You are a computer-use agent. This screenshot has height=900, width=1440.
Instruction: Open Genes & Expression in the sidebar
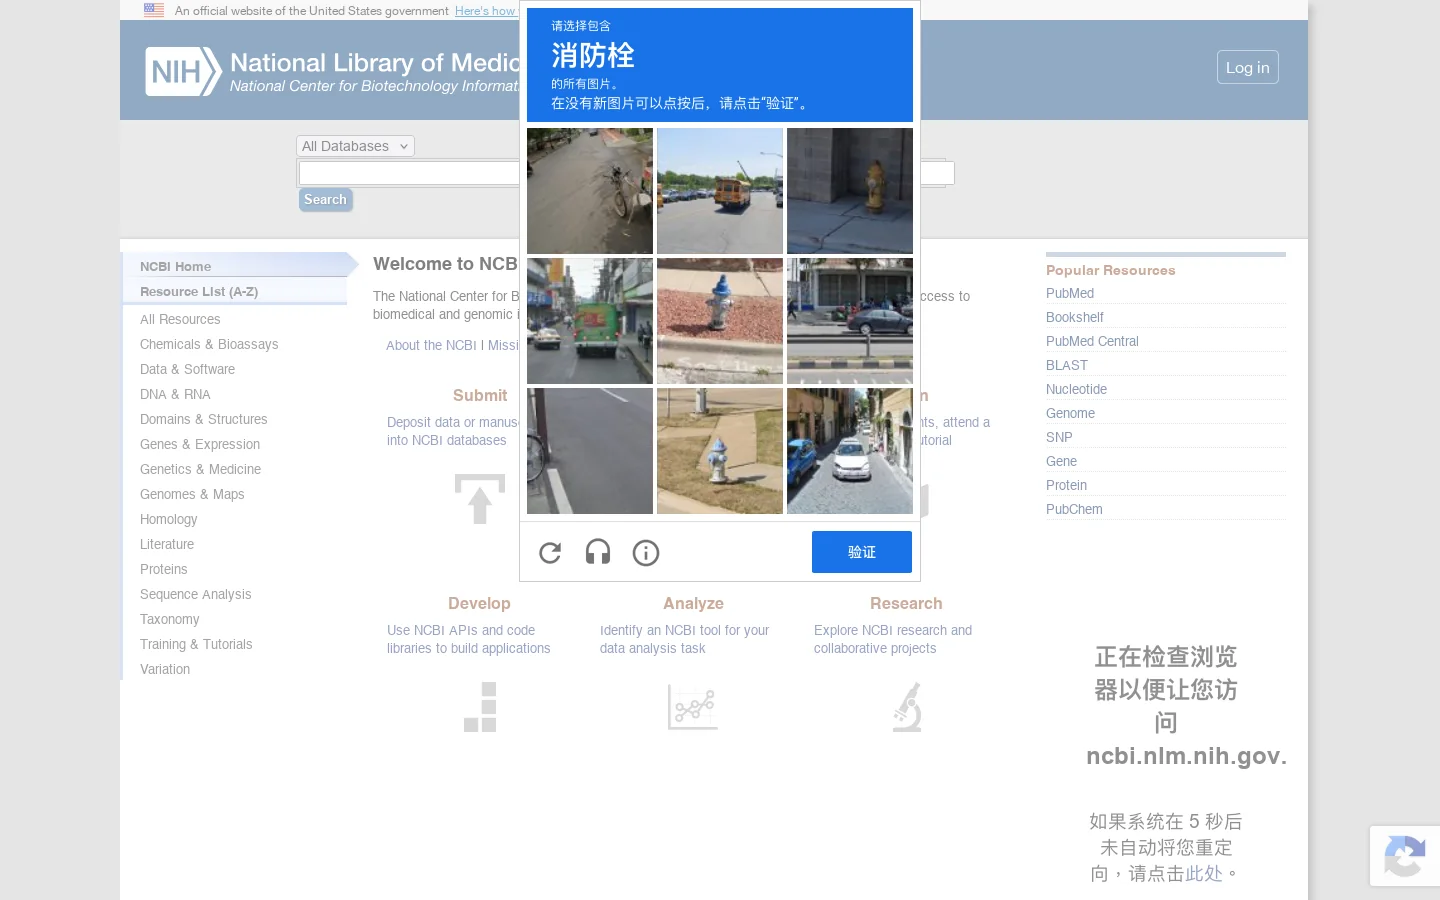(200, 444)
